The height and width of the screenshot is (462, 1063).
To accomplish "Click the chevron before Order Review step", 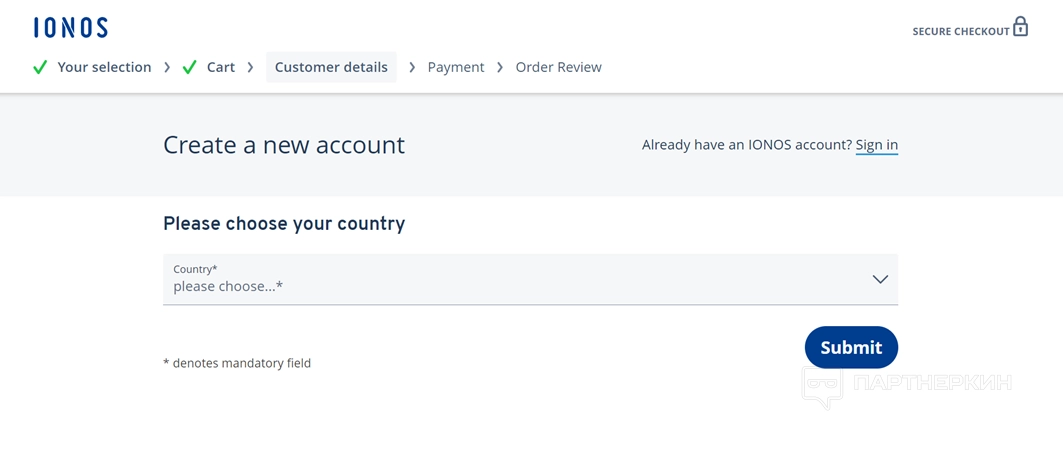I will tap(500, 67).
